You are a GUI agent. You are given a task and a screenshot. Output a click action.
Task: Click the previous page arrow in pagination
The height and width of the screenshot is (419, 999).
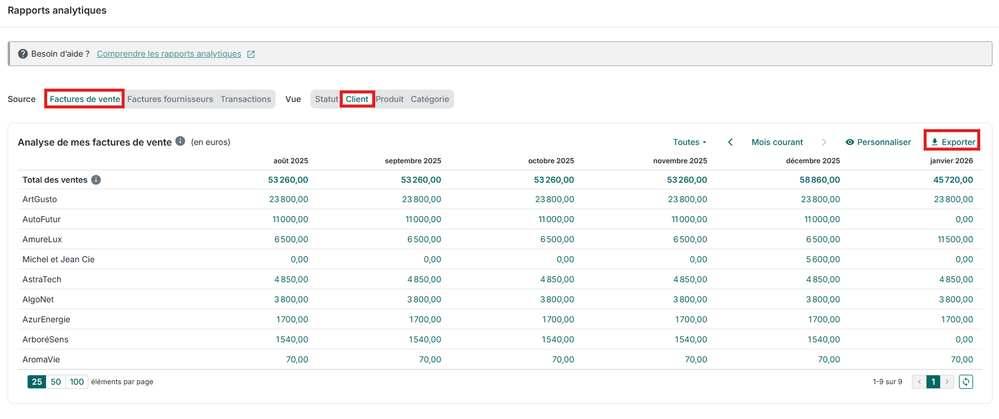[919, 382]
